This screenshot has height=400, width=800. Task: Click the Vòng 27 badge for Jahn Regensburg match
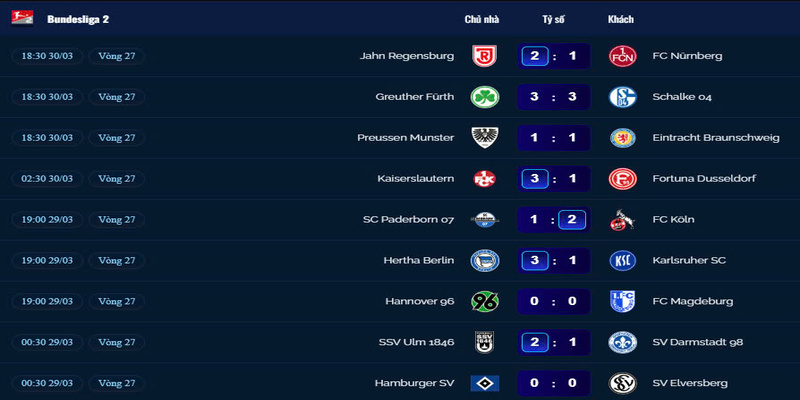(x=117, y=56)
